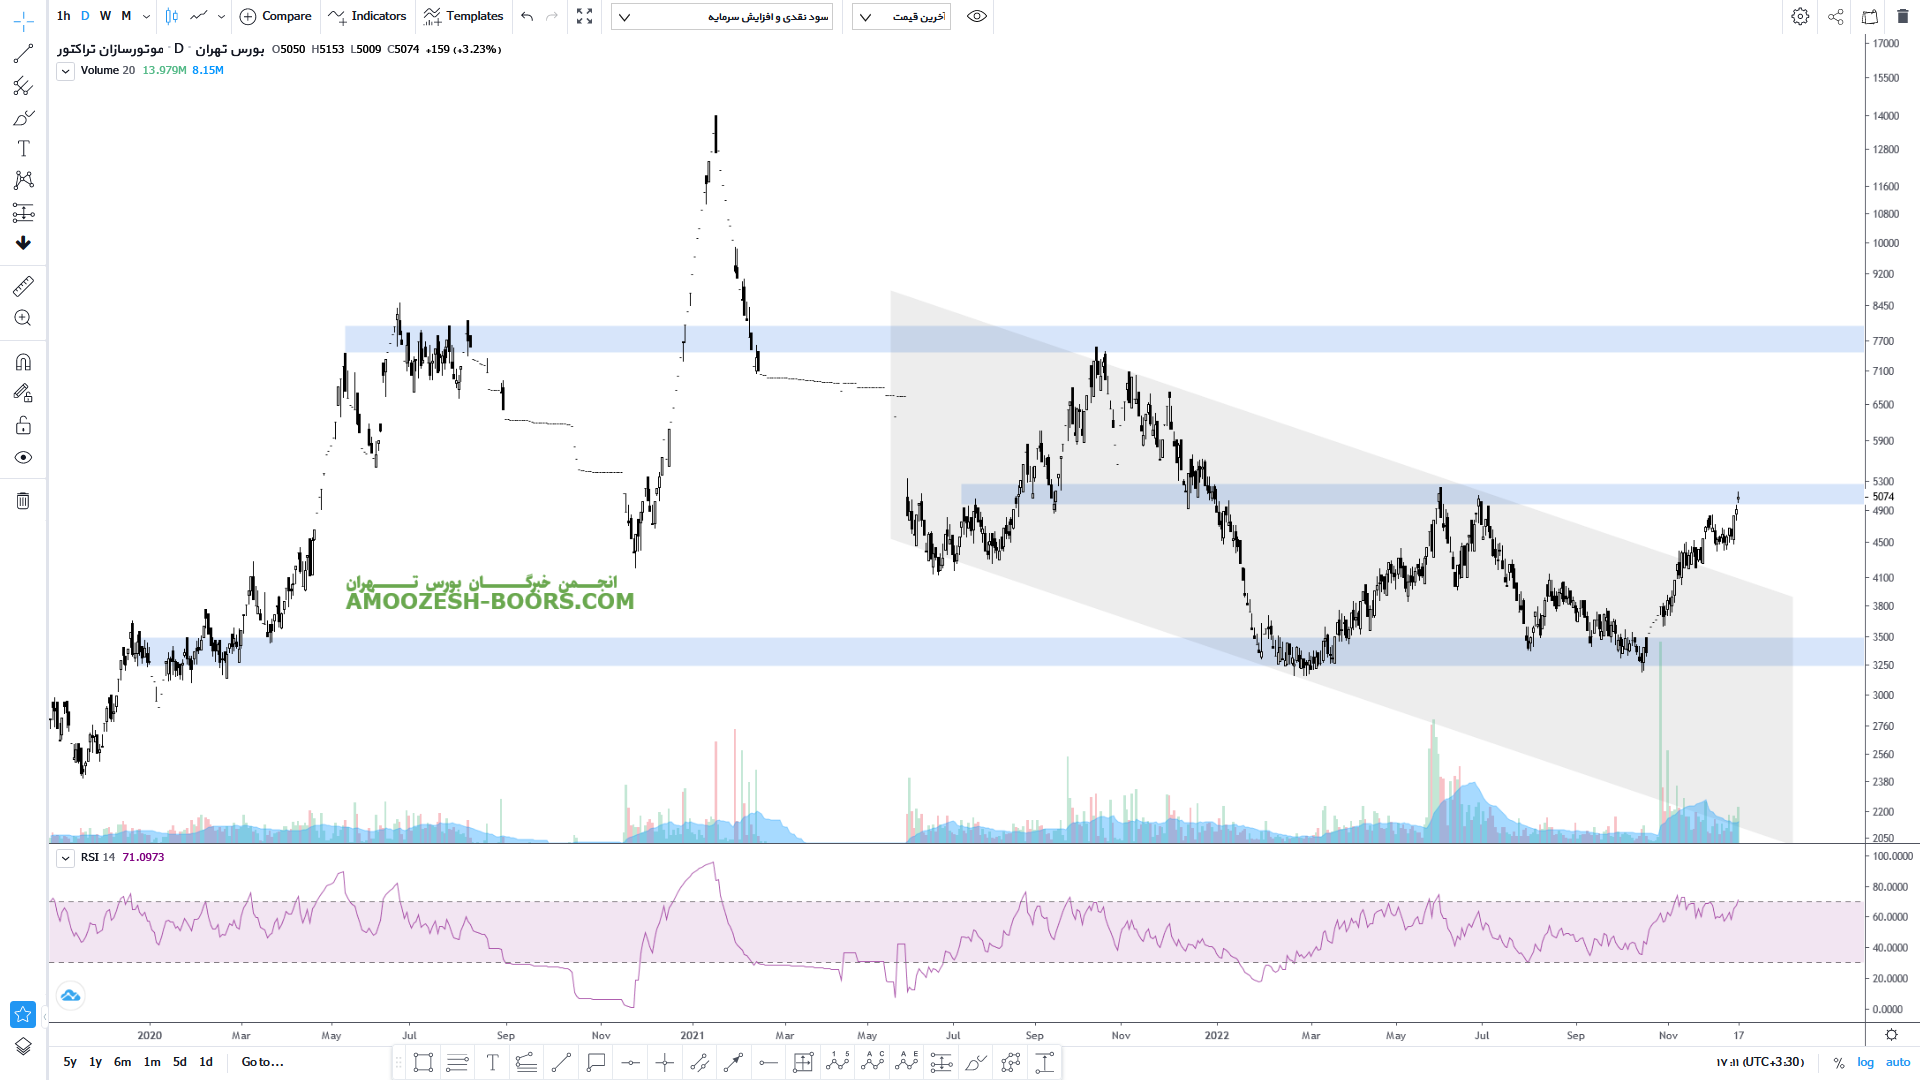This screenshot has width=1920, height=1080.
Task: Collapse the Volume indicator legend
Action: (65, 71)
